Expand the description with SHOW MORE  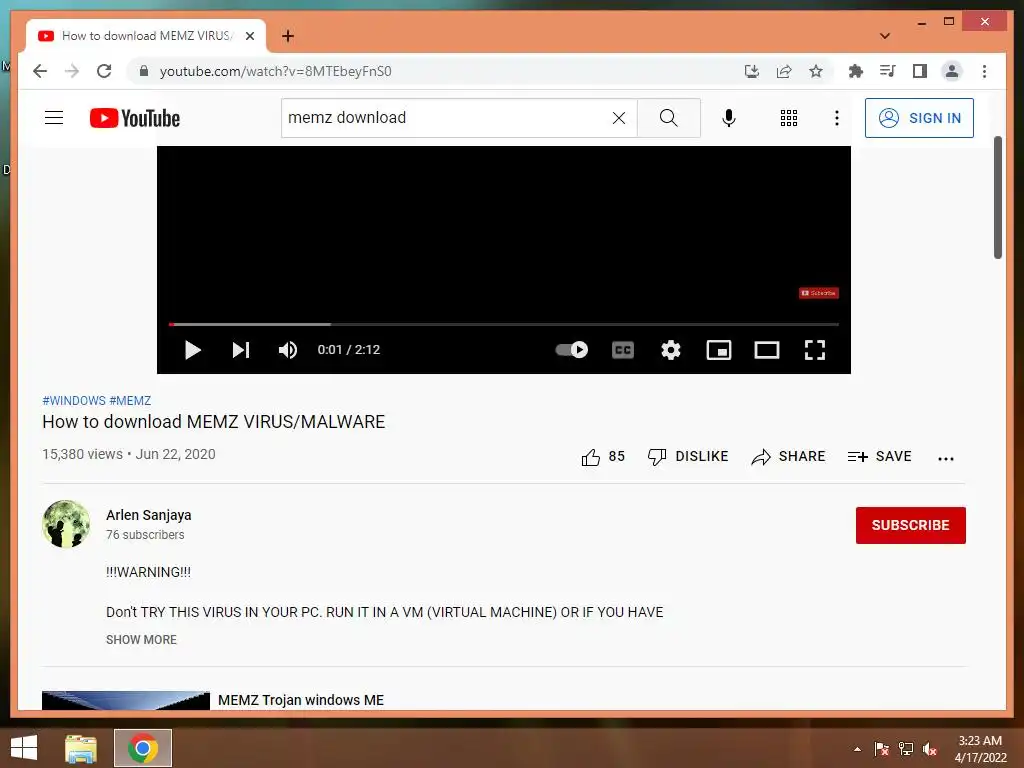point(141,639)
